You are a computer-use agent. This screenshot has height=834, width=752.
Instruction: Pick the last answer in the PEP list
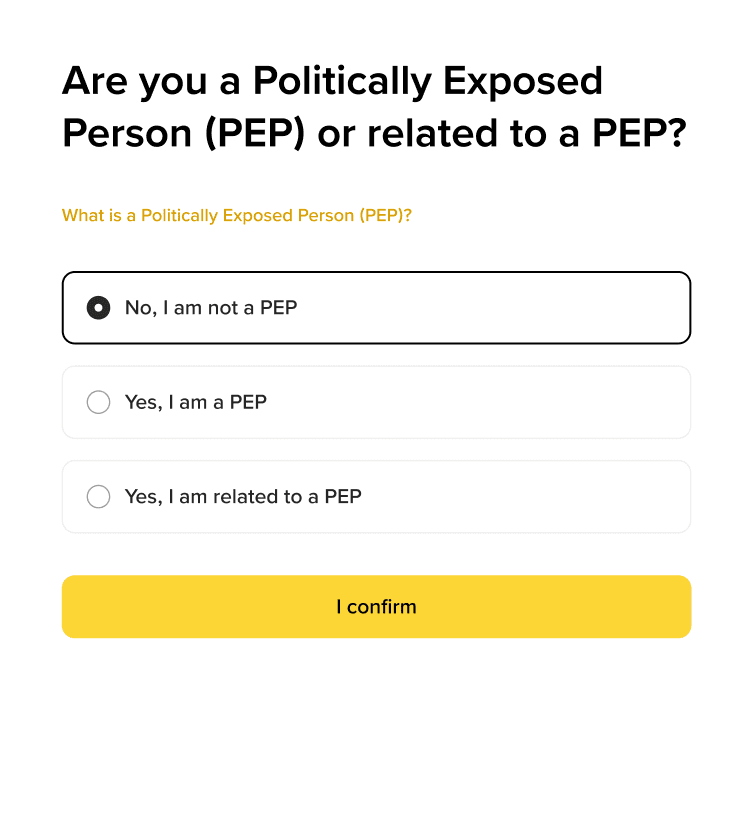pyautogui.click(x=376, y=496)
